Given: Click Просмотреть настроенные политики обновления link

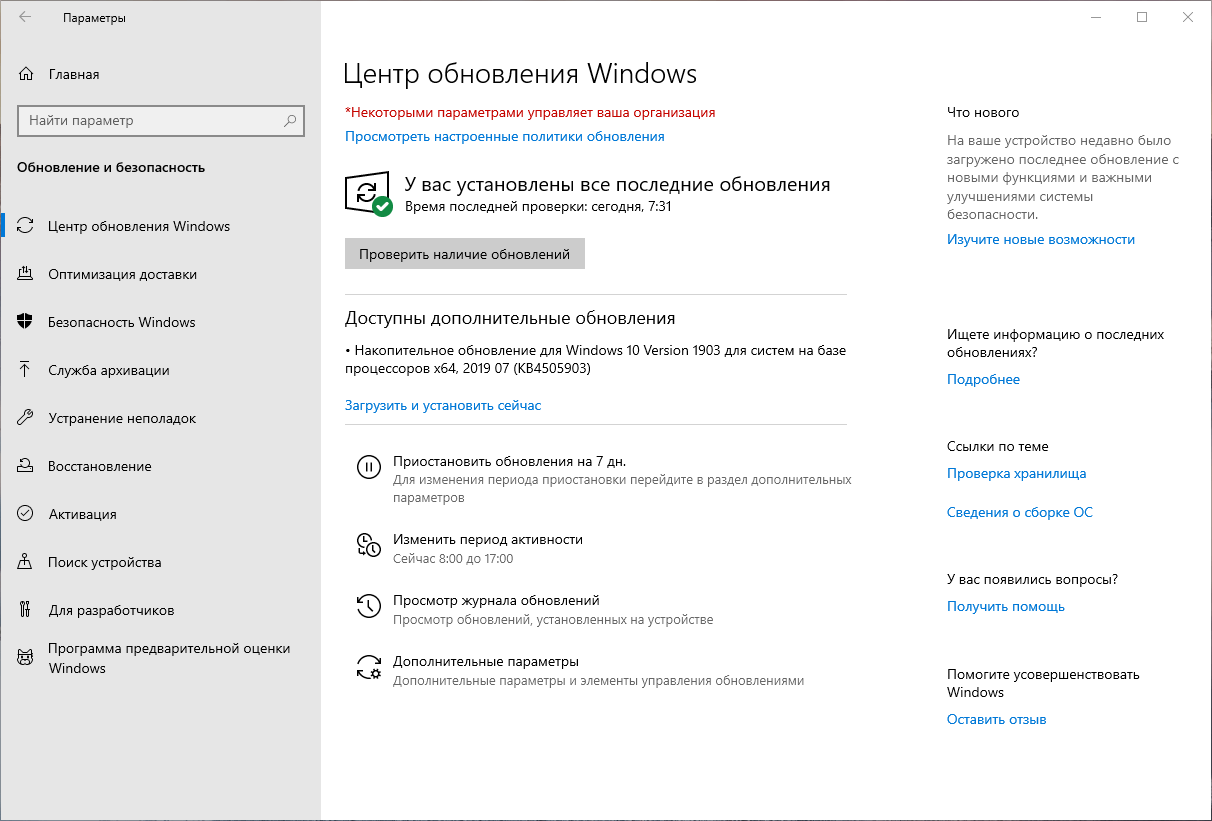Looking at the screenshot, I should point(503,137).
